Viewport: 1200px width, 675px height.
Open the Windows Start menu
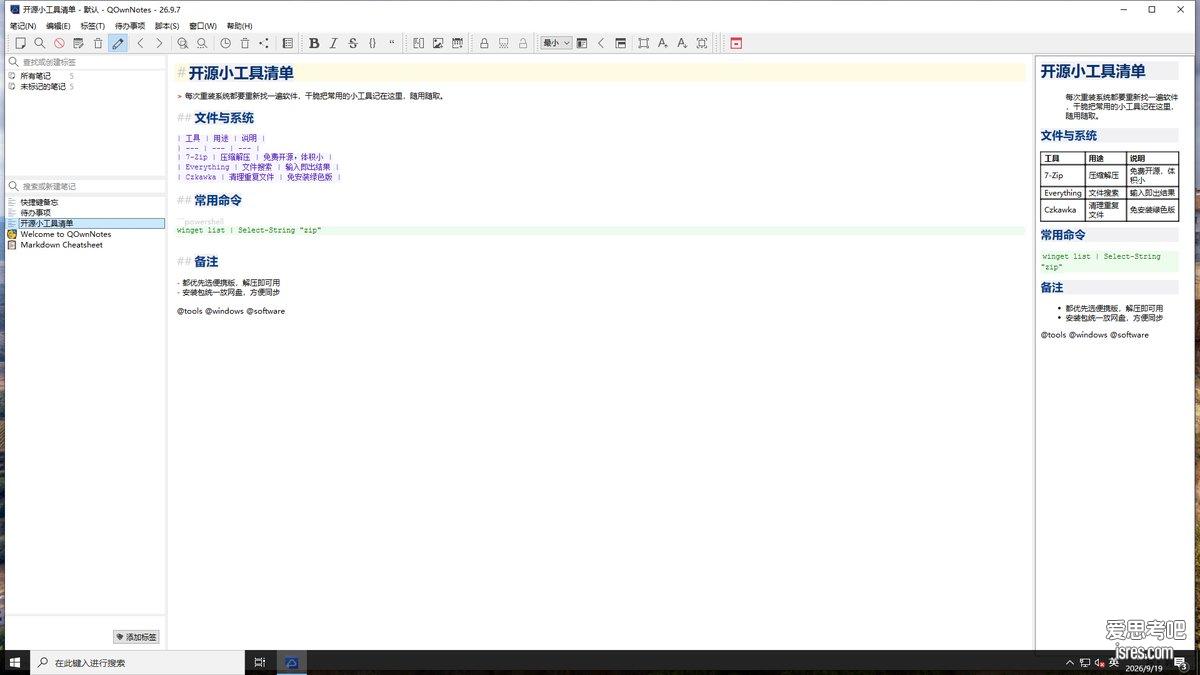point(15,662)
